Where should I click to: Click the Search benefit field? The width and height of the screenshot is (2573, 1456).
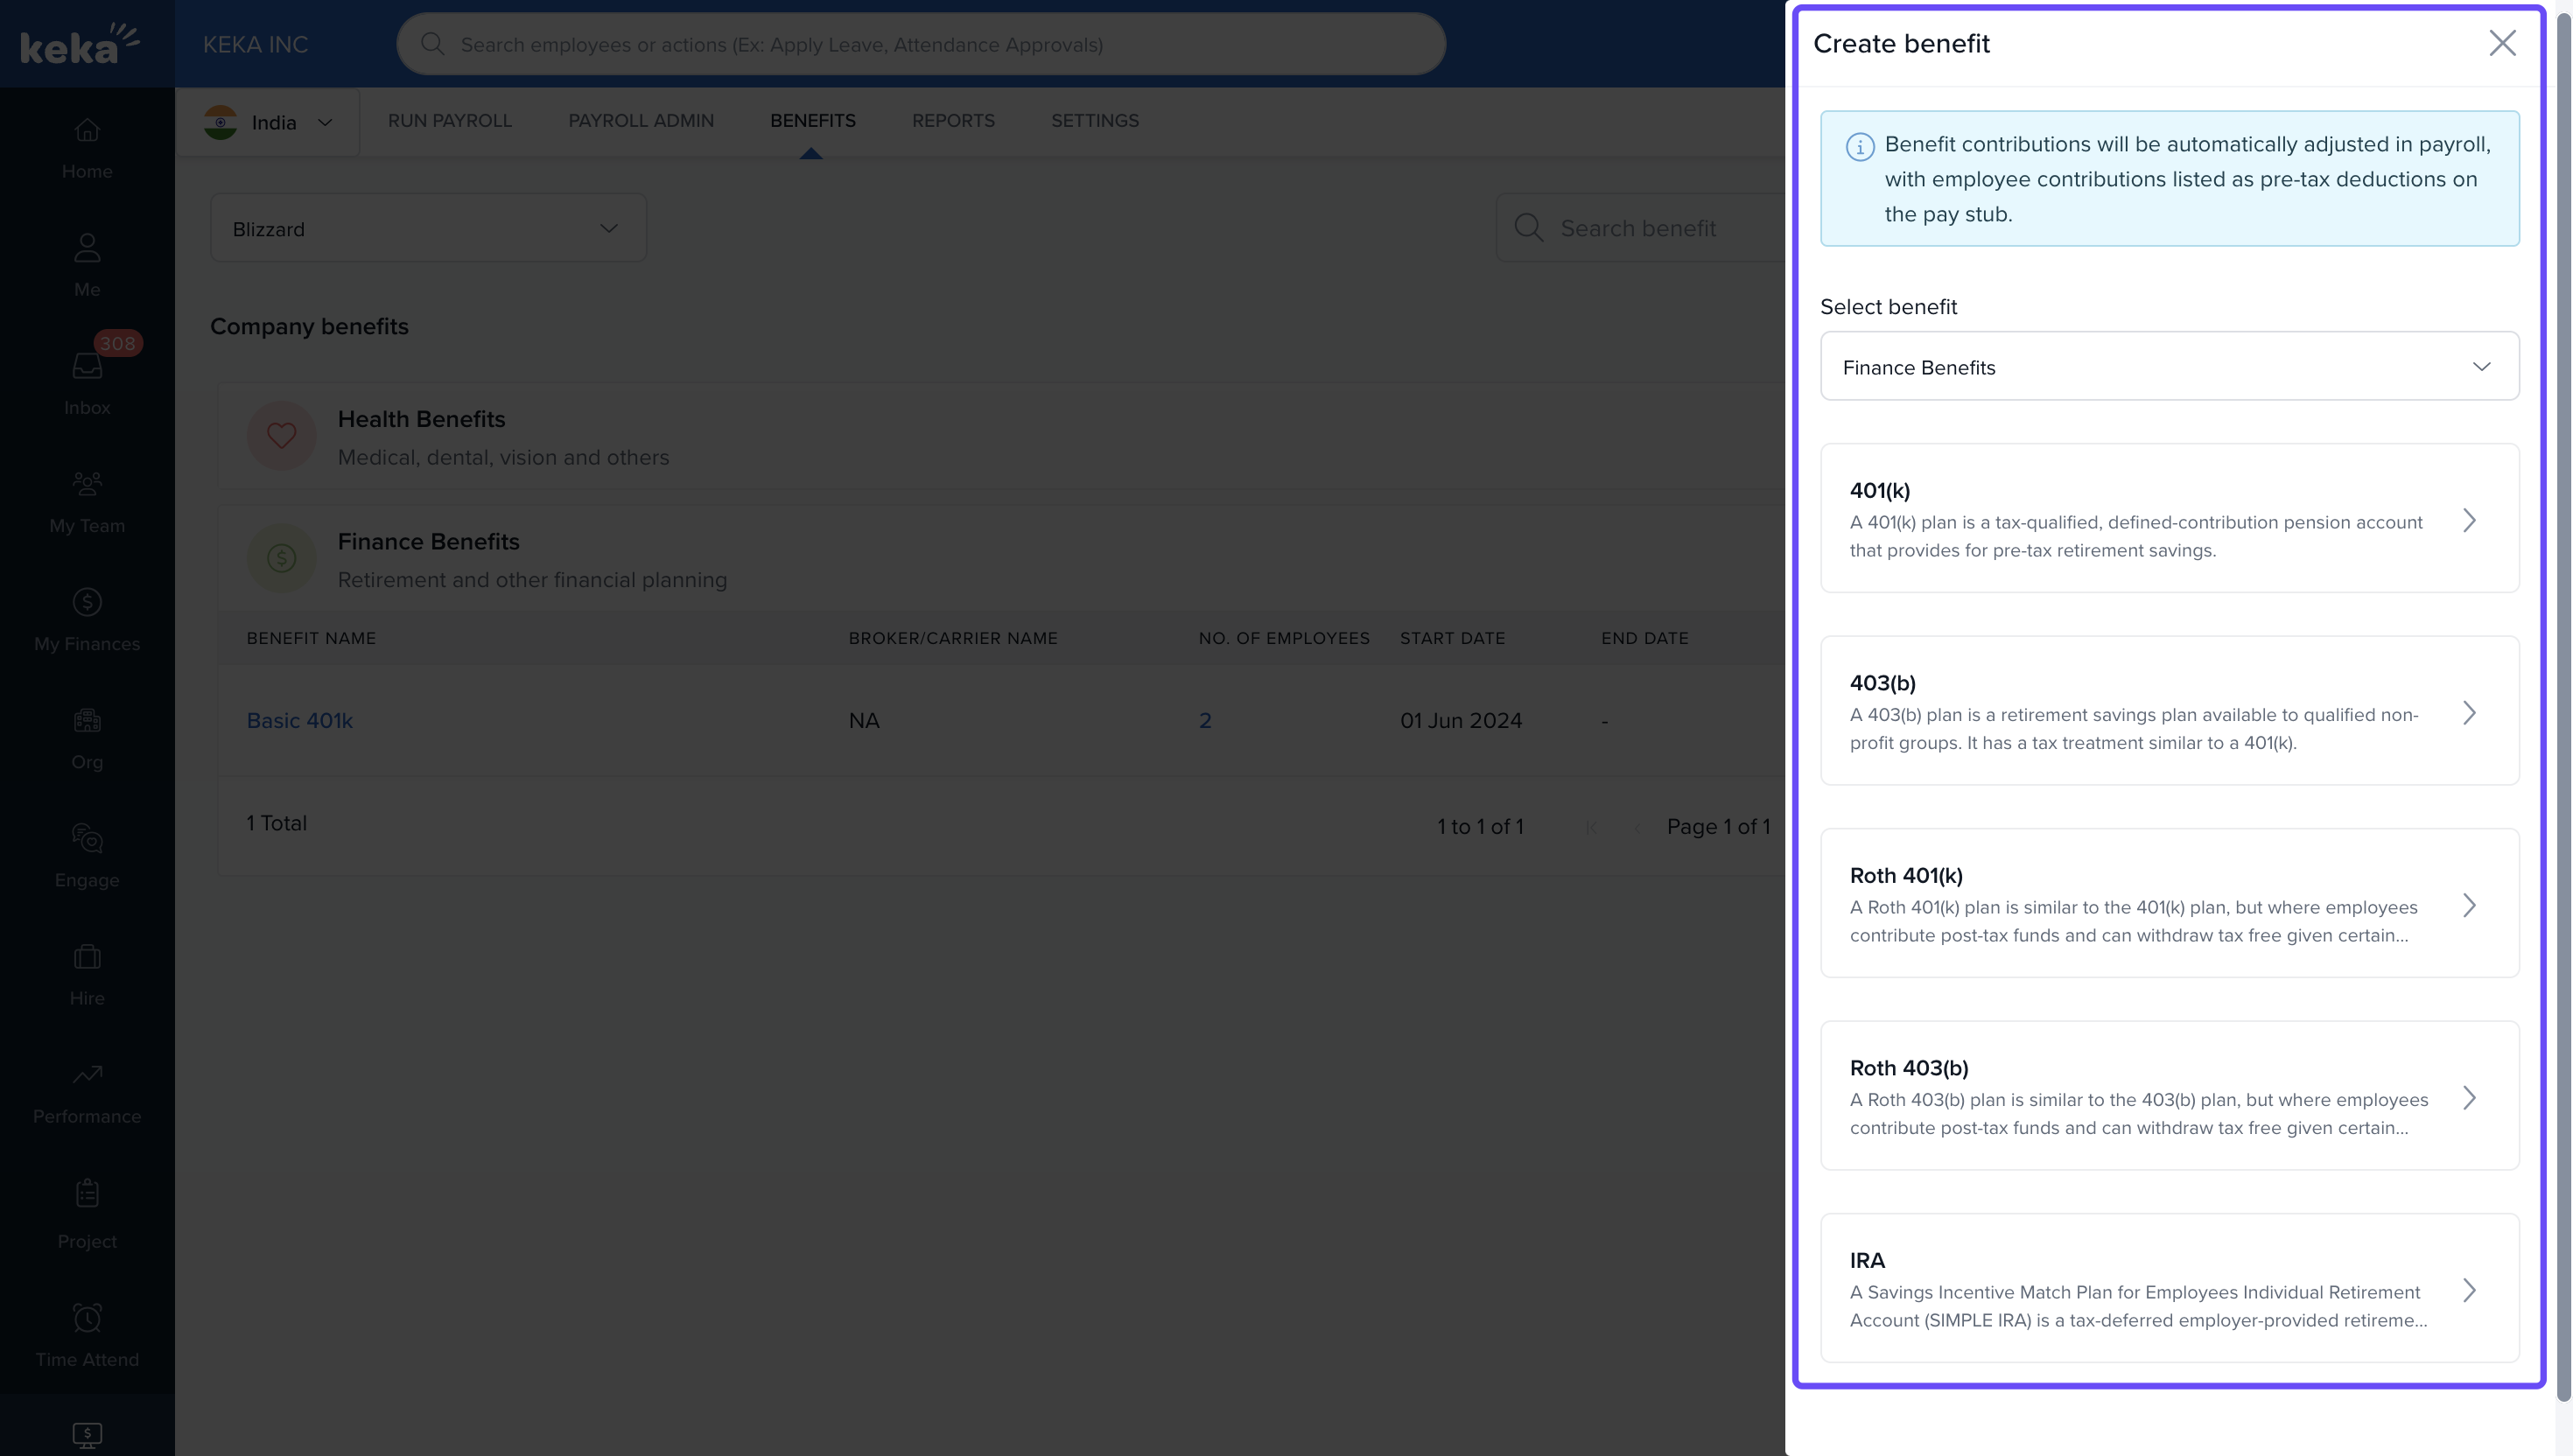point(1660,228)
